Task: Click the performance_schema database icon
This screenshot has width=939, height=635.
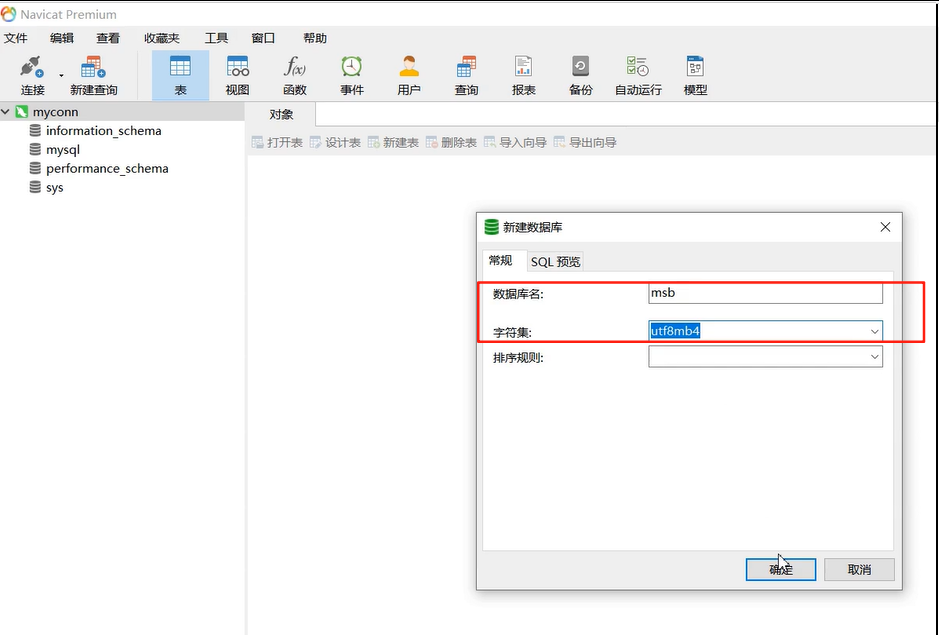Action: tap(35, 168)
